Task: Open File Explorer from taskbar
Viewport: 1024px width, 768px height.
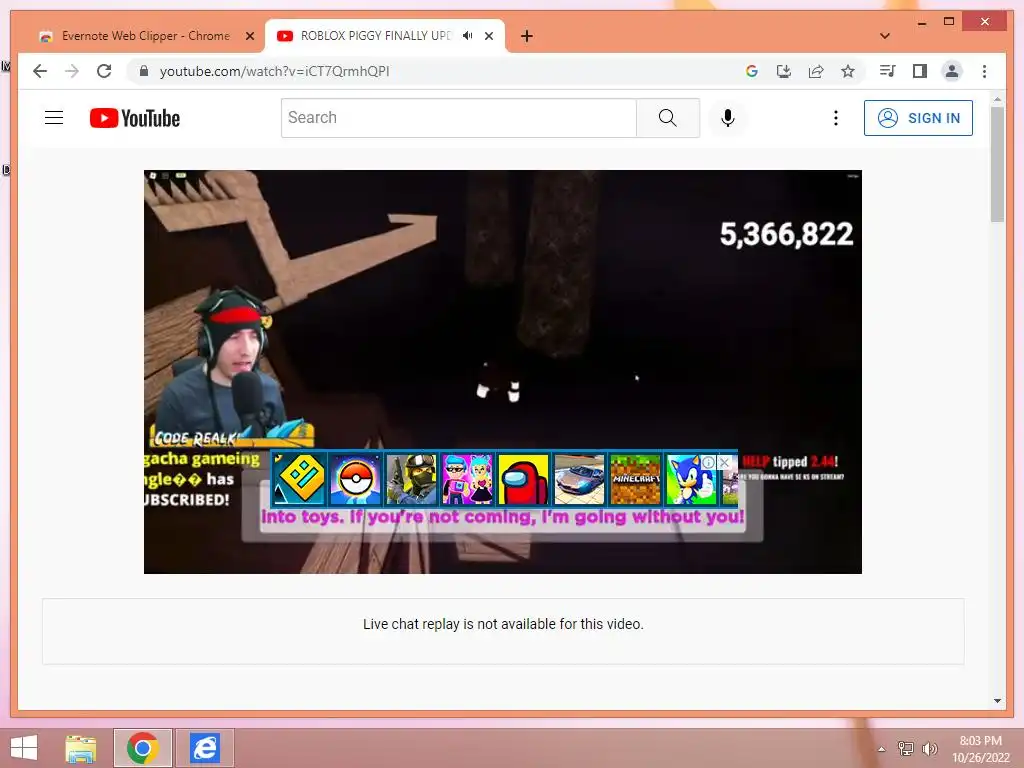Action: [80, 748]
